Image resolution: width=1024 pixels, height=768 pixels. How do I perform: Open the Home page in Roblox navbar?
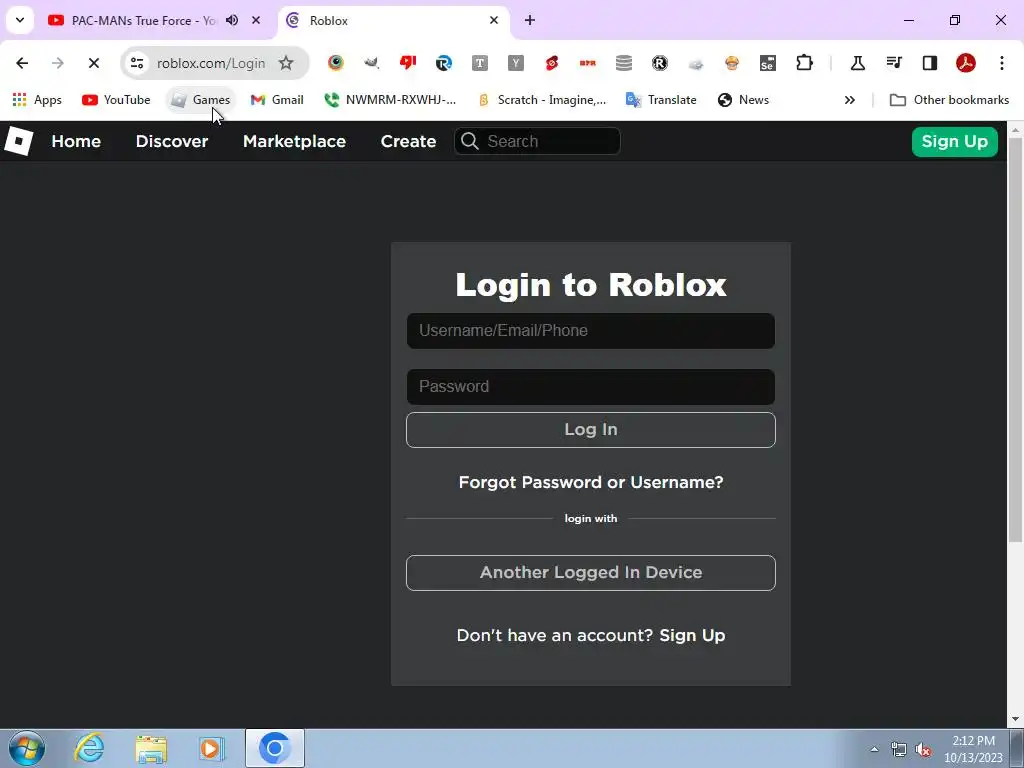(x=76, y=141)
